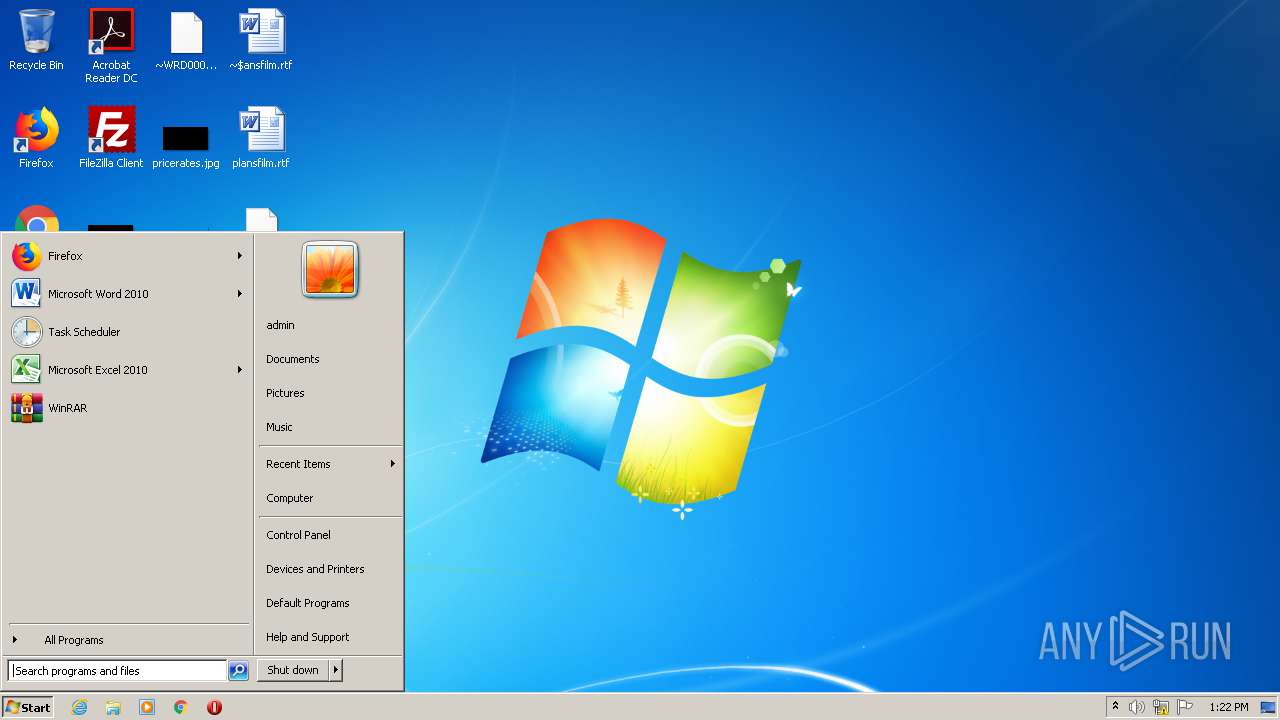
Task: Click the Start button
Action: click(x=28, y=707)
